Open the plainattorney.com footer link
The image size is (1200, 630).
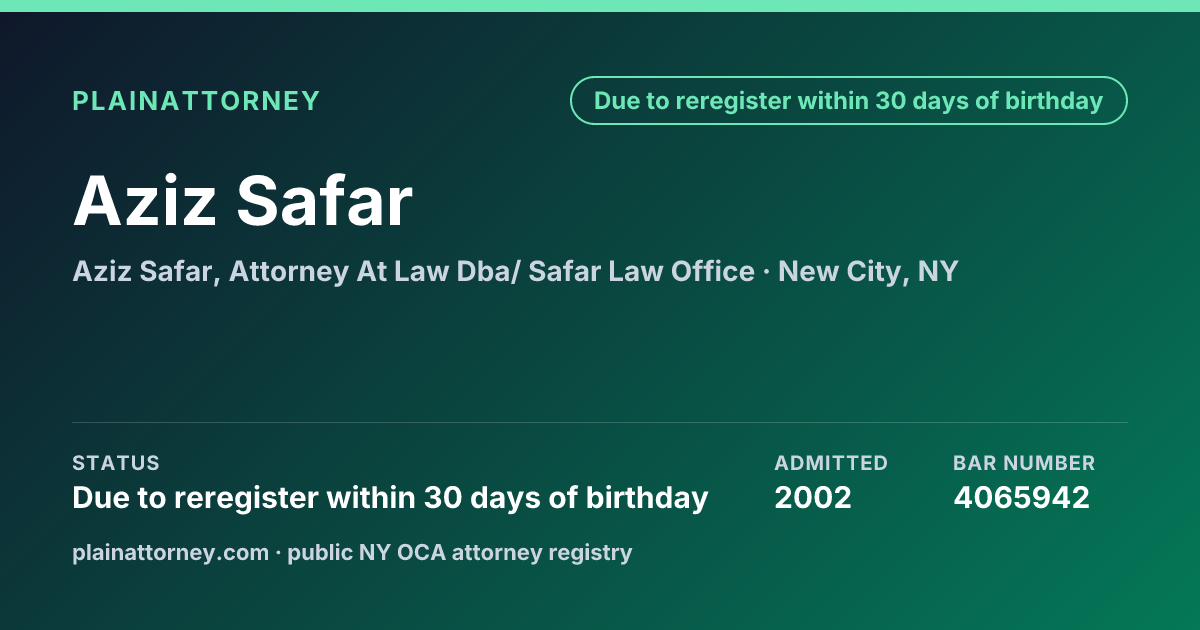point(171,552)
